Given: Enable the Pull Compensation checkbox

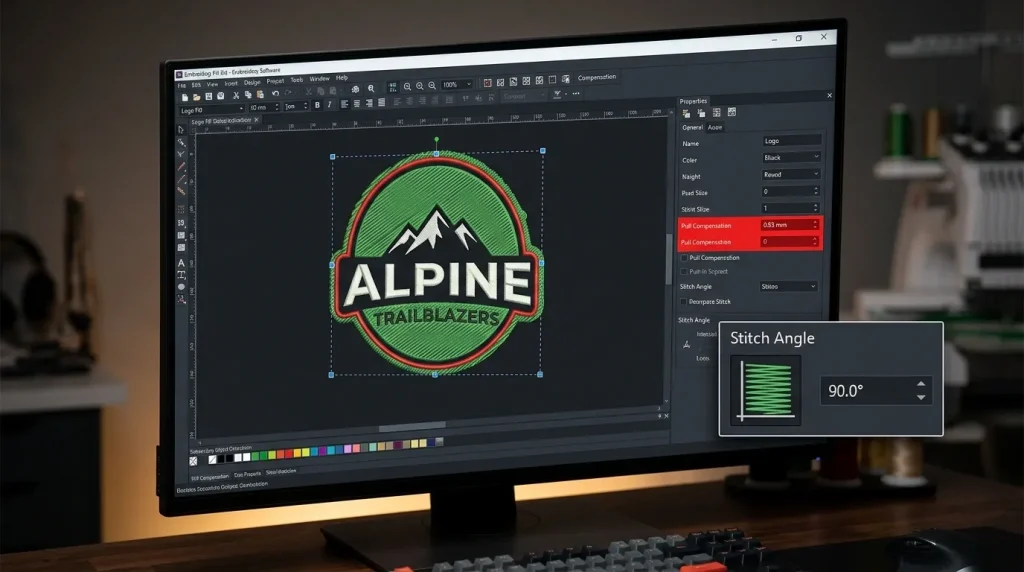Looking at the screenshot, I should 684,258.
